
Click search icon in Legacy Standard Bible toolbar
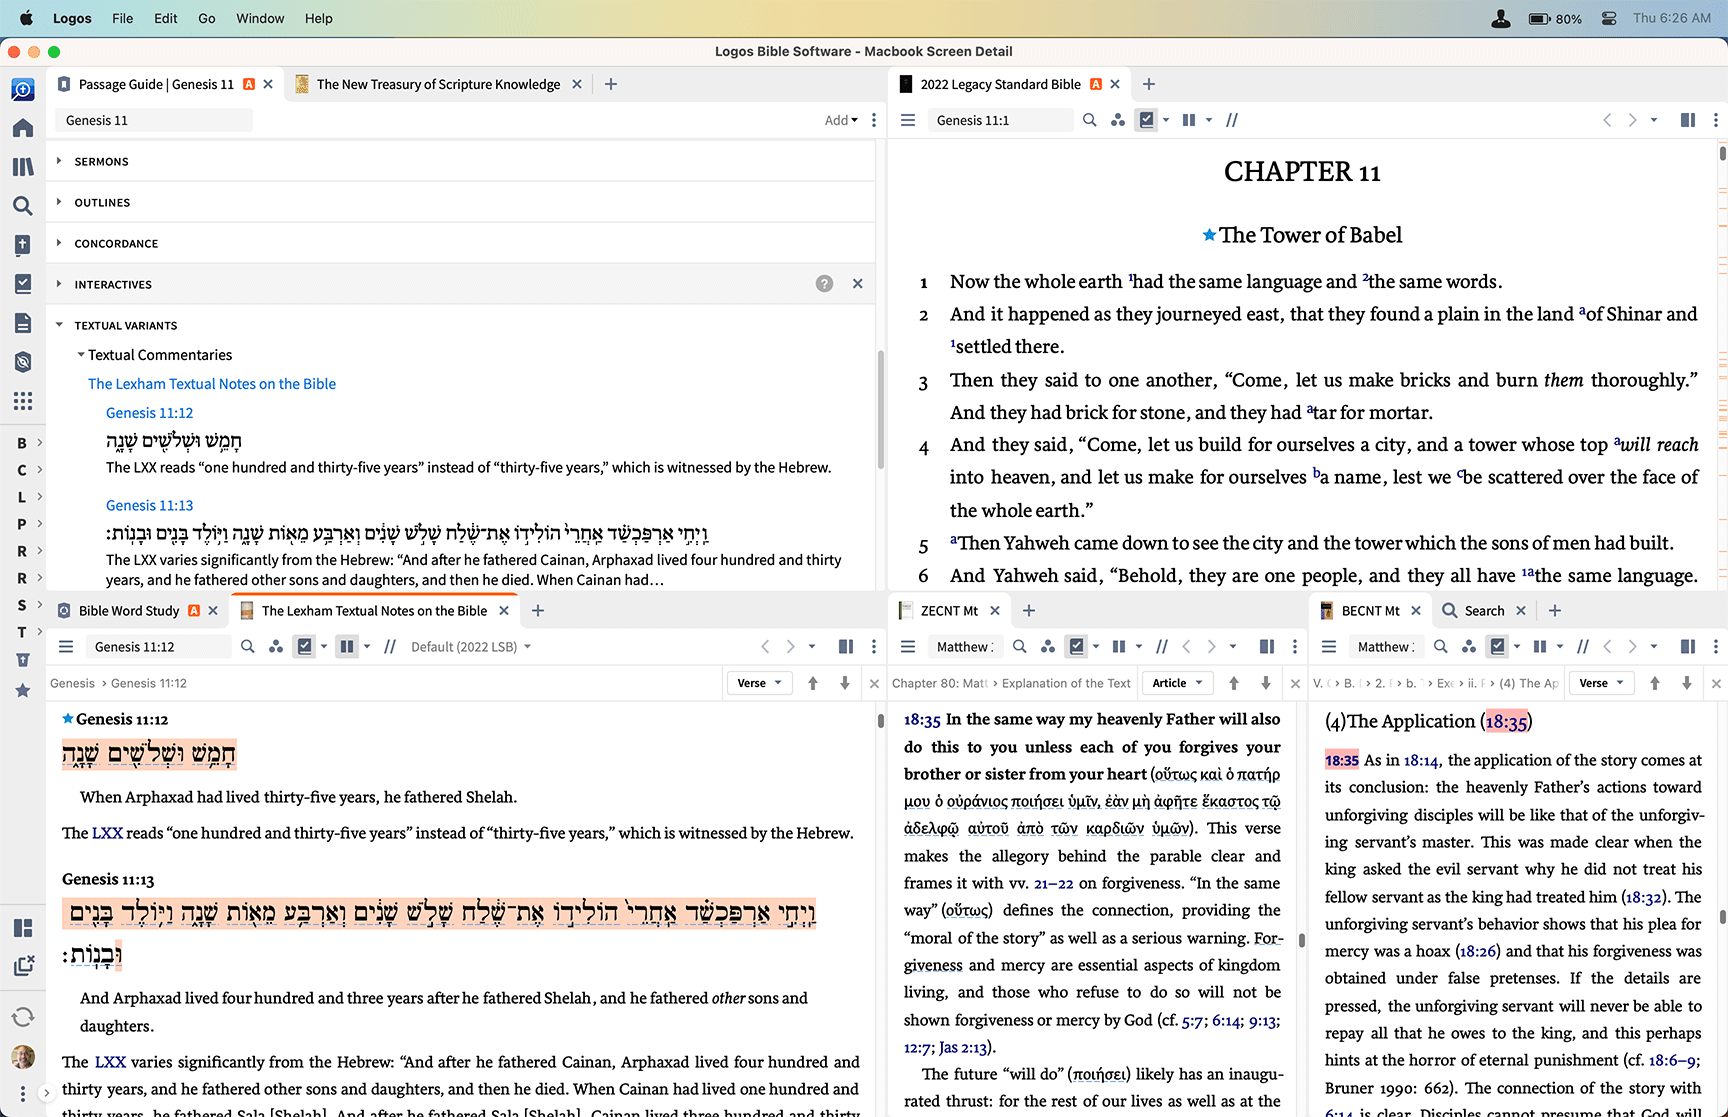pyautogui.click(x=1090, y=120)
